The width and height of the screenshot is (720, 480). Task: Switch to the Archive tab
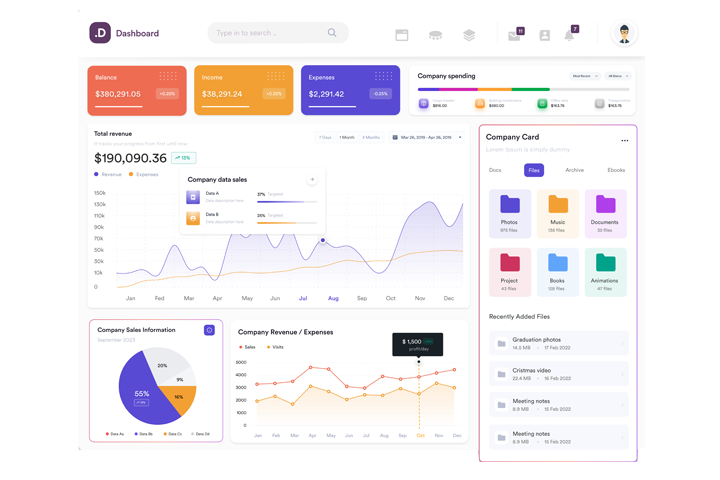[574, 170]
